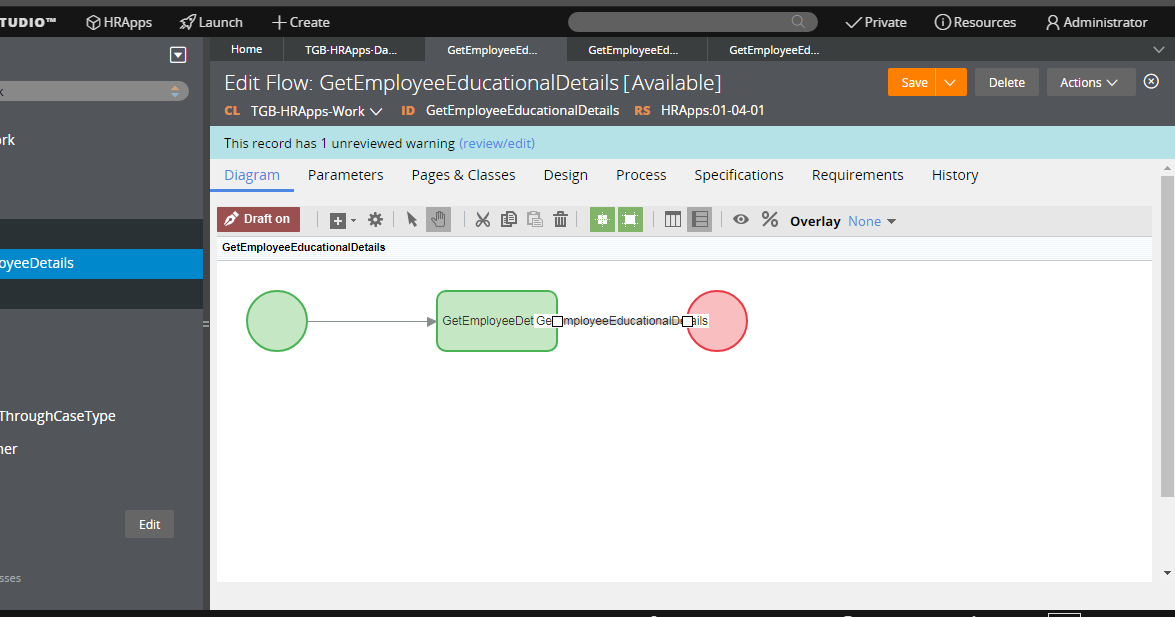Open the add shape dropdown arrow
Screen dimensions: 1175x617
pos(349,219)
